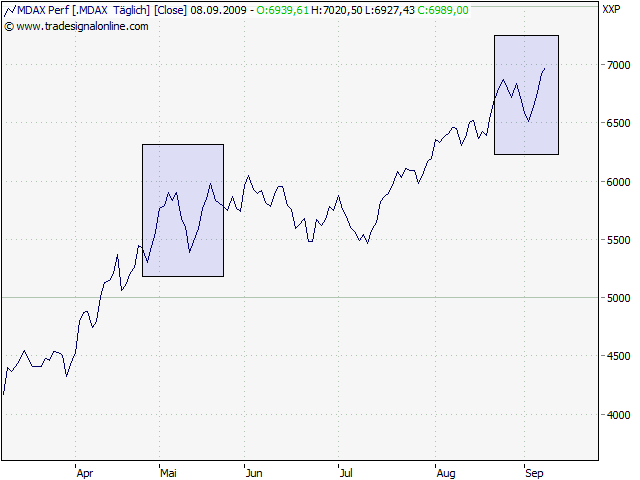Click the 4500 price axis label

[618, 356]
